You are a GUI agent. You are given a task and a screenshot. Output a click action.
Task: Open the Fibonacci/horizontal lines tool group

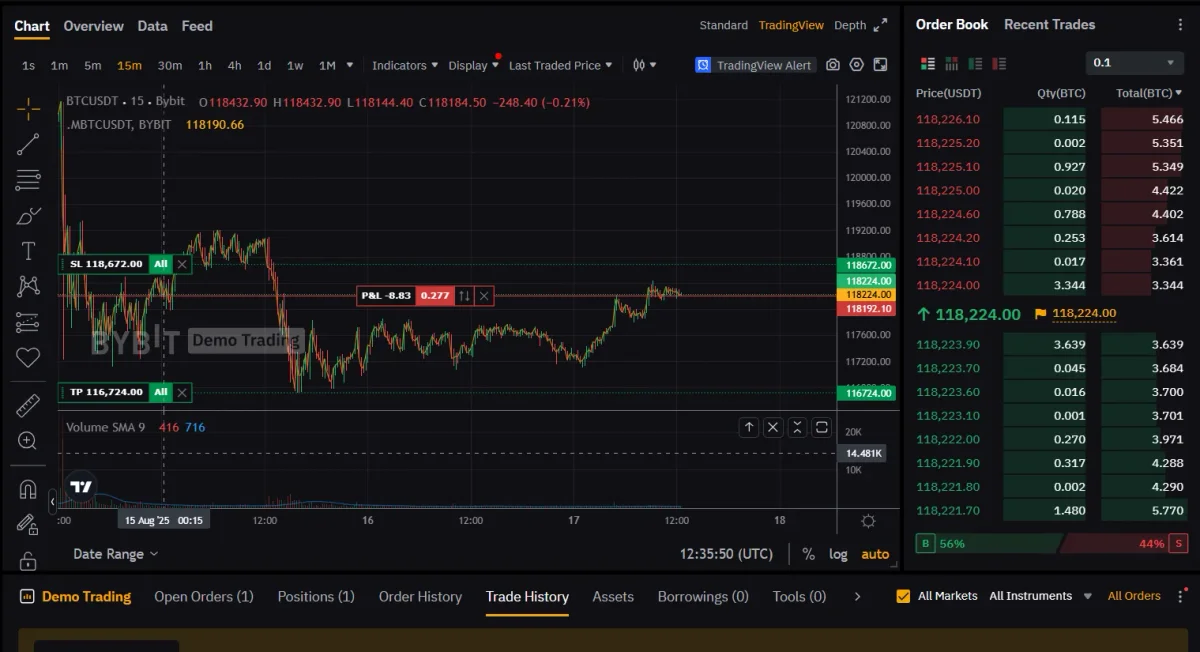pos(28,181)
